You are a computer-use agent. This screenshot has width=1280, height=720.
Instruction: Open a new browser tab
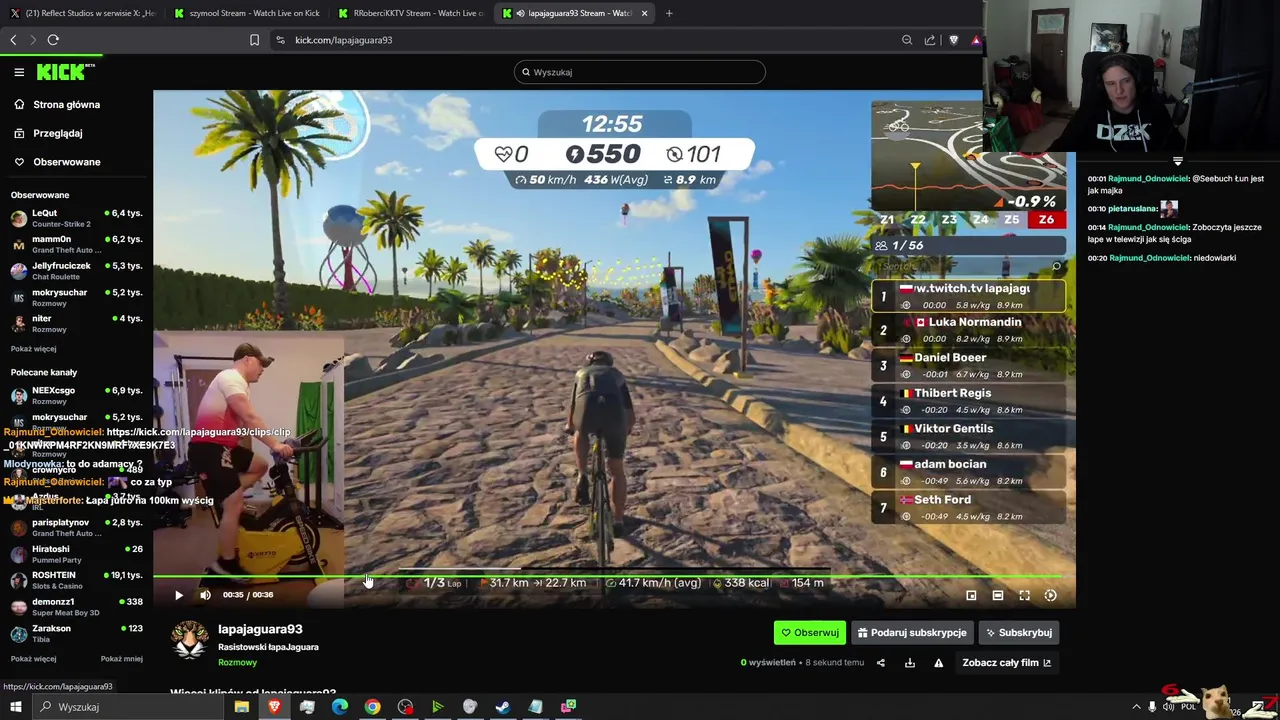click(669, 13)
